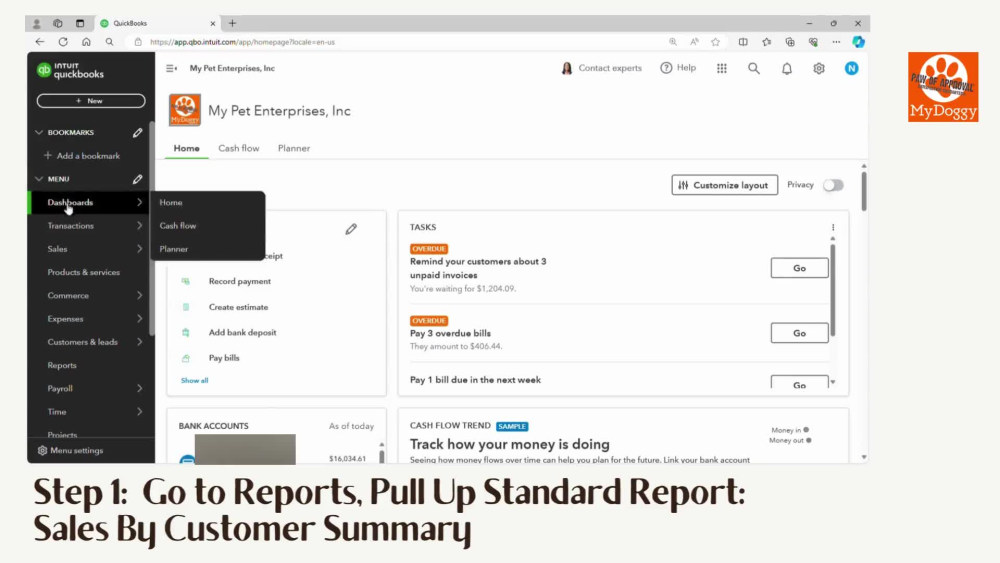1000x563 pixels.
Task: Toggle the Privacy switch
Action: click(833, 185)
